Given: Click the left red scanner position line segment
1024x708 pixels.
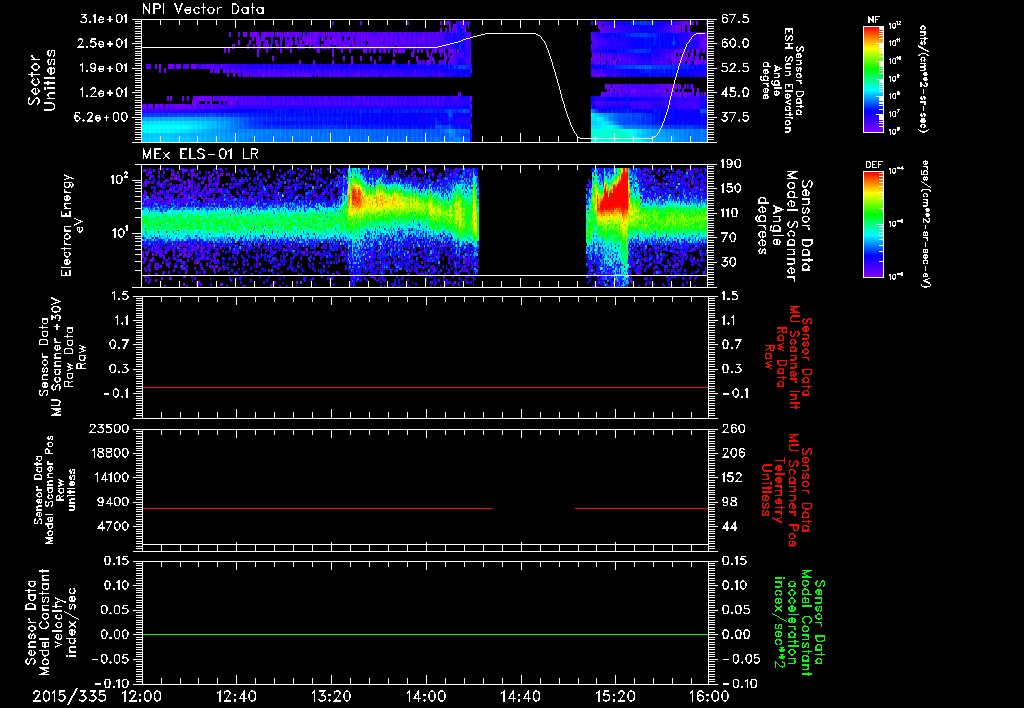Looking at the screenshot, I should pos(318,509).
